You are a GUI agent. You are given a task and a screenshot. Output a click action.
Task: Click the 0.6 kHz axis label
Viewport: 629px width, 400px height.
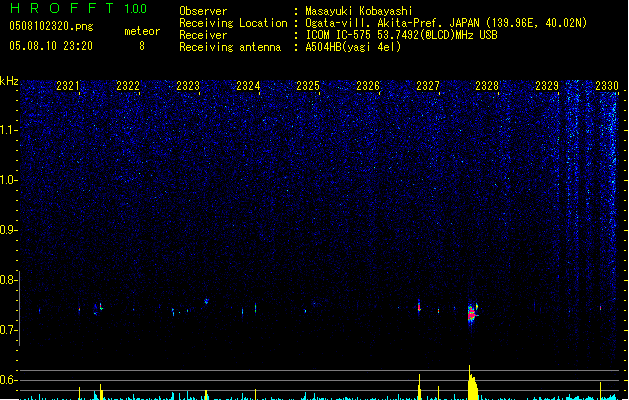tap(8, 380)
